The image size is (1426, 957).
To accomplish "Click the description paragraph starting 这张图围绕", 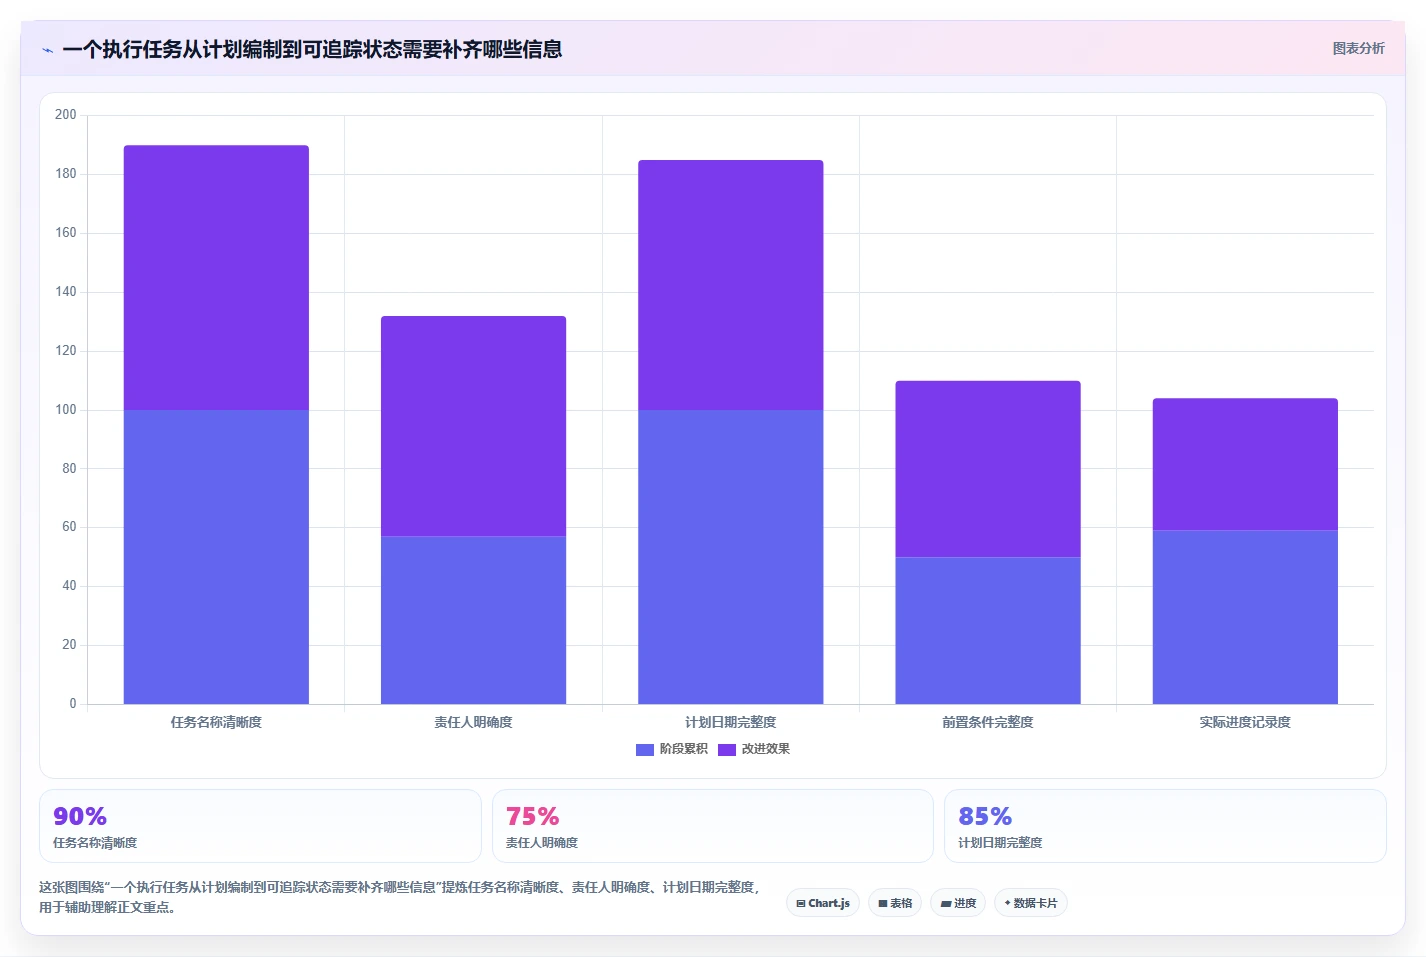I will [400, 897].
